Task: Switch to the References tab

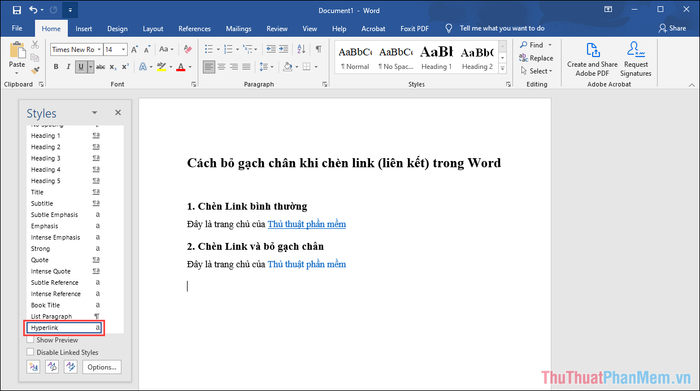Action: click(x=194, y=28)
